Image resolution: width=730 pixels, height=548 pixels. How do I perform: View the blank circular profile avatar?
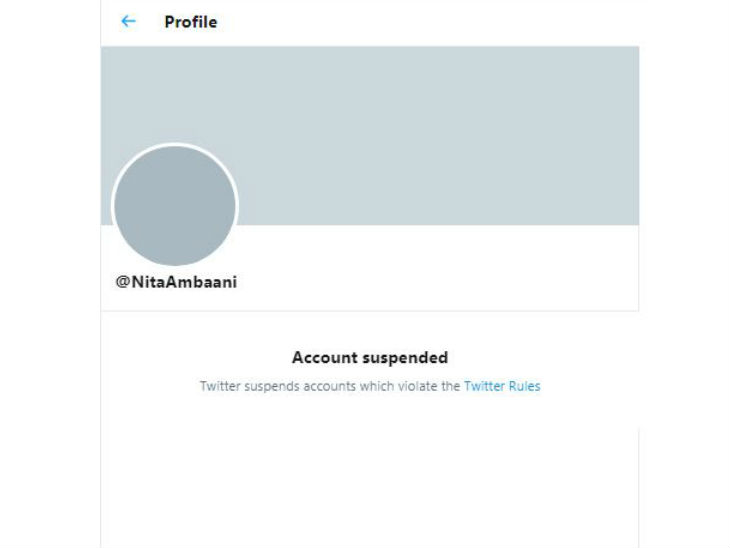point(175,206)
